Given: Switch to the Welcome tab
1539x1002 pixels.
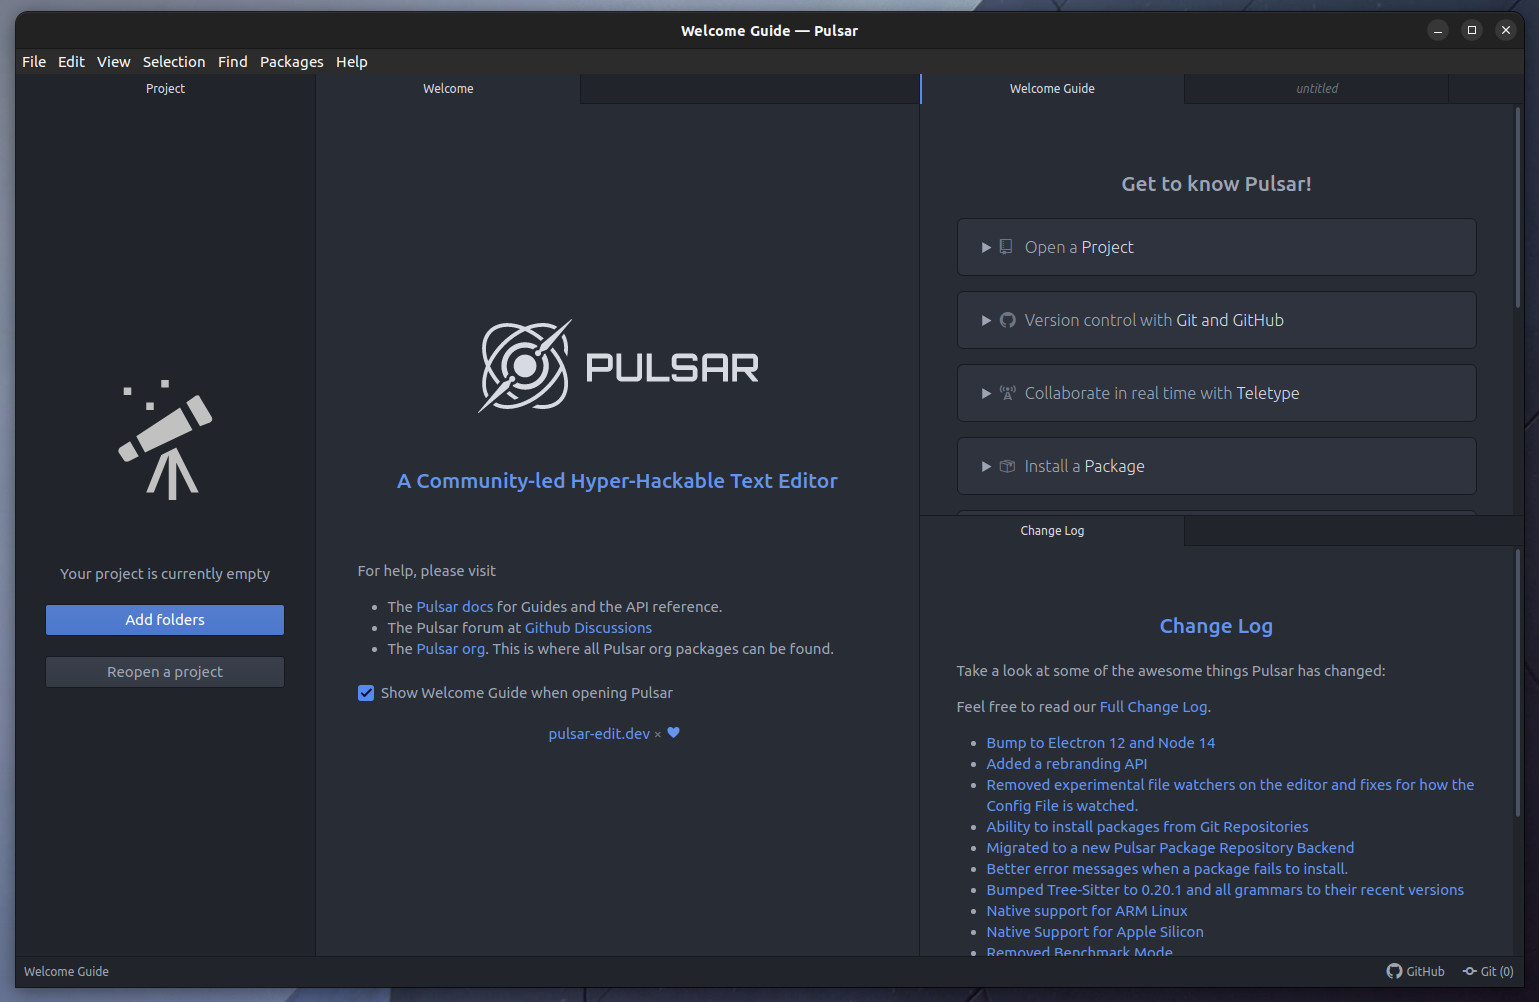Looking at the screenshot, I should (x=448, y=89).
